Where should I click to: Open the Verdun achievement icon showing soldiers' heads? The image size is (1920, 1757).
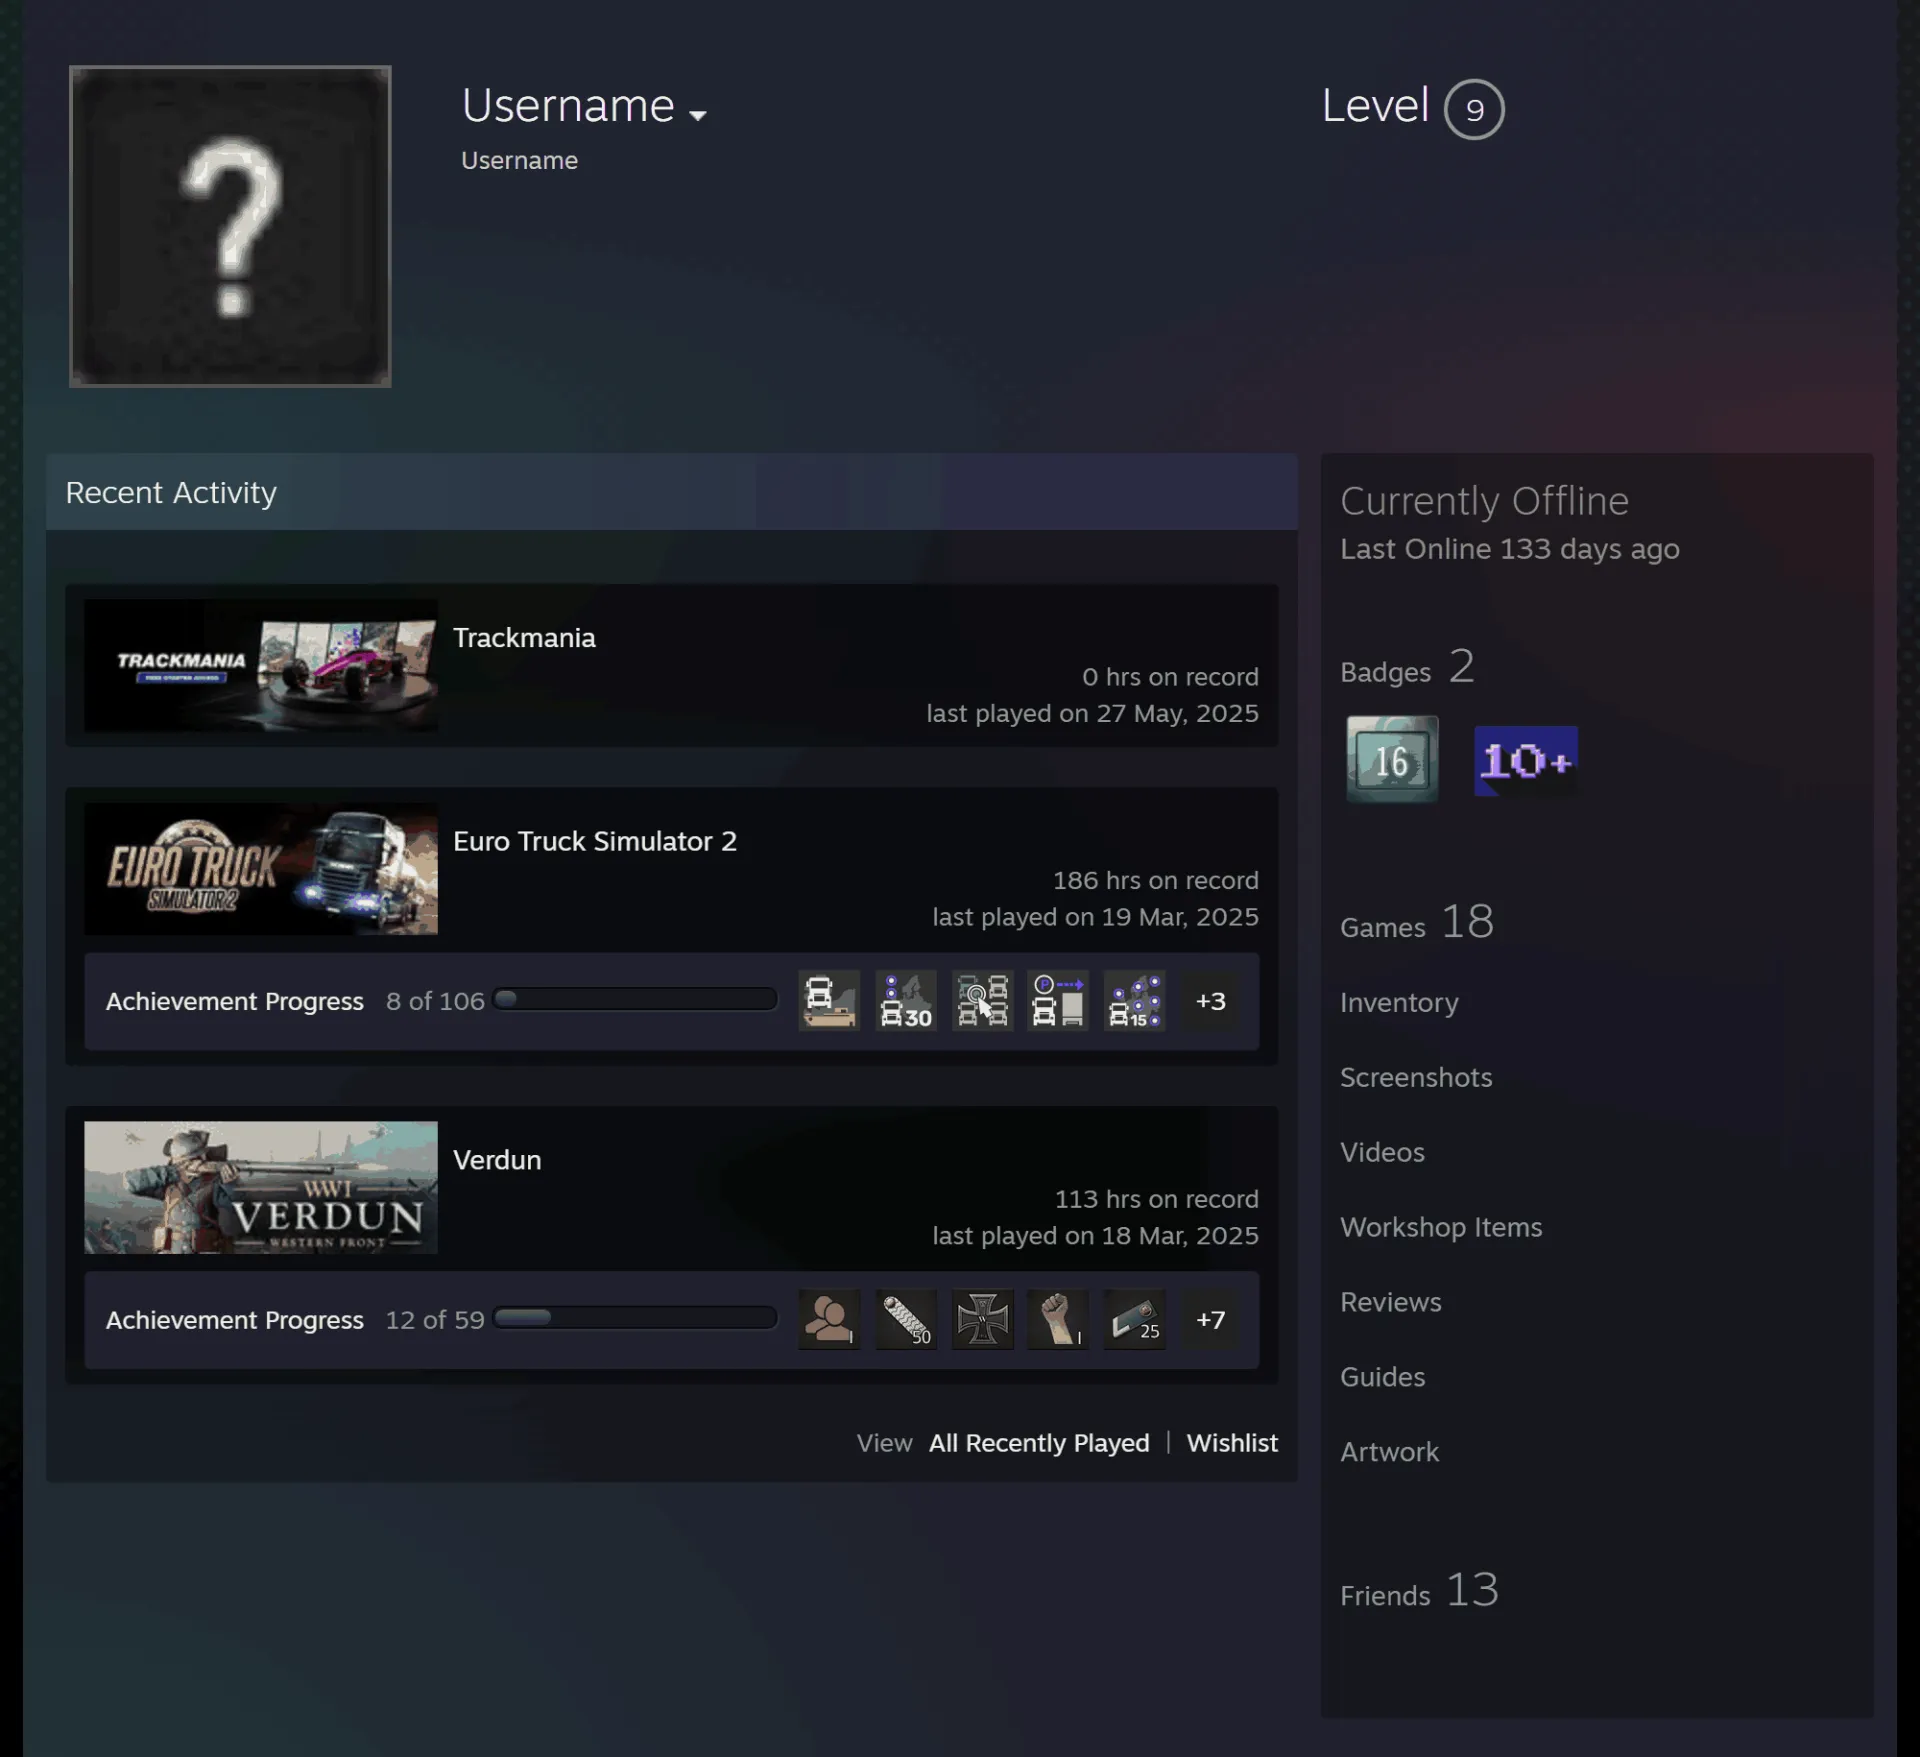coord(829,1320)
